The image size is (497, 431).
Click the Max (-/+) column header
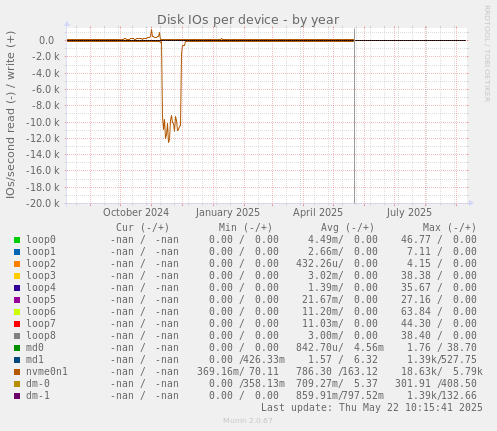tap(449, 228)
